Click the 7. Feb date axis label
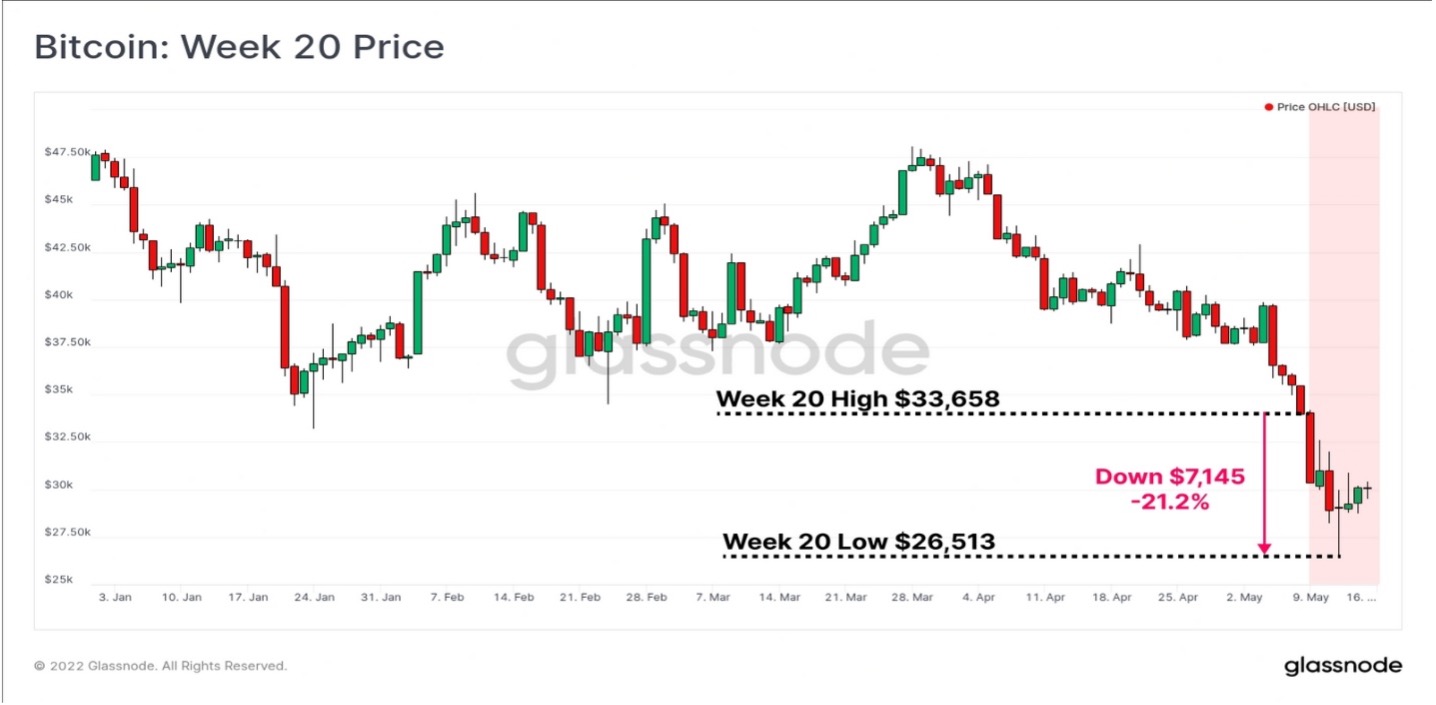Screen dimensions: 1436x705 [447, 597]
